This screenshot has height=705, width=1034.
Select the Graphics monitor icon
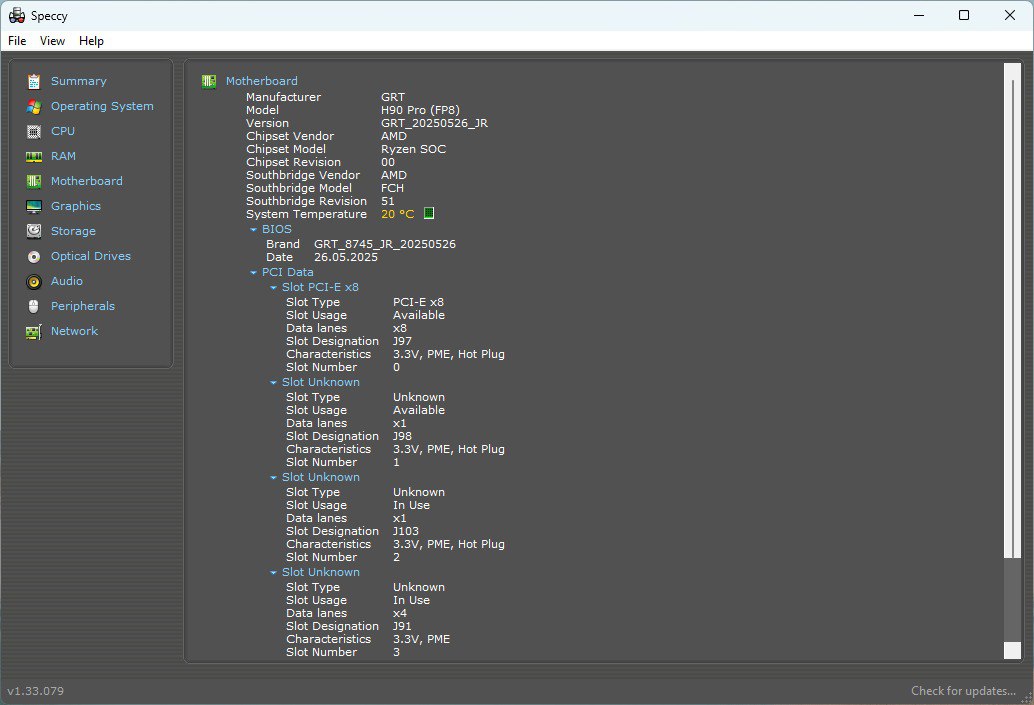(x=34, y=206)
